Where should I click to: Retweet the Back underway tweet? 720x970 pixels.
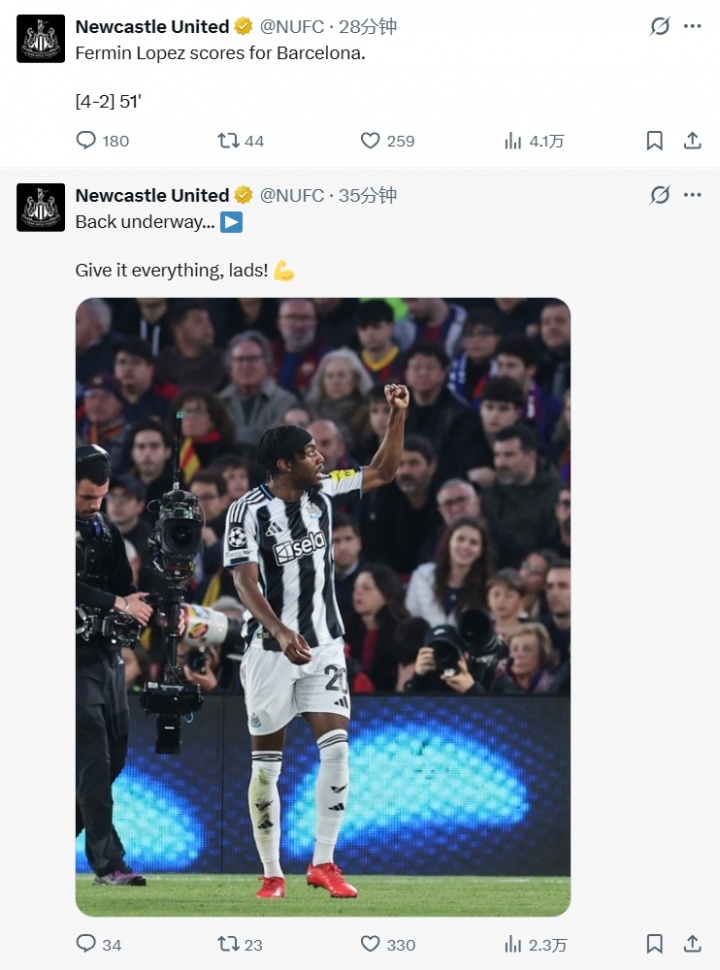click(229, 943)
